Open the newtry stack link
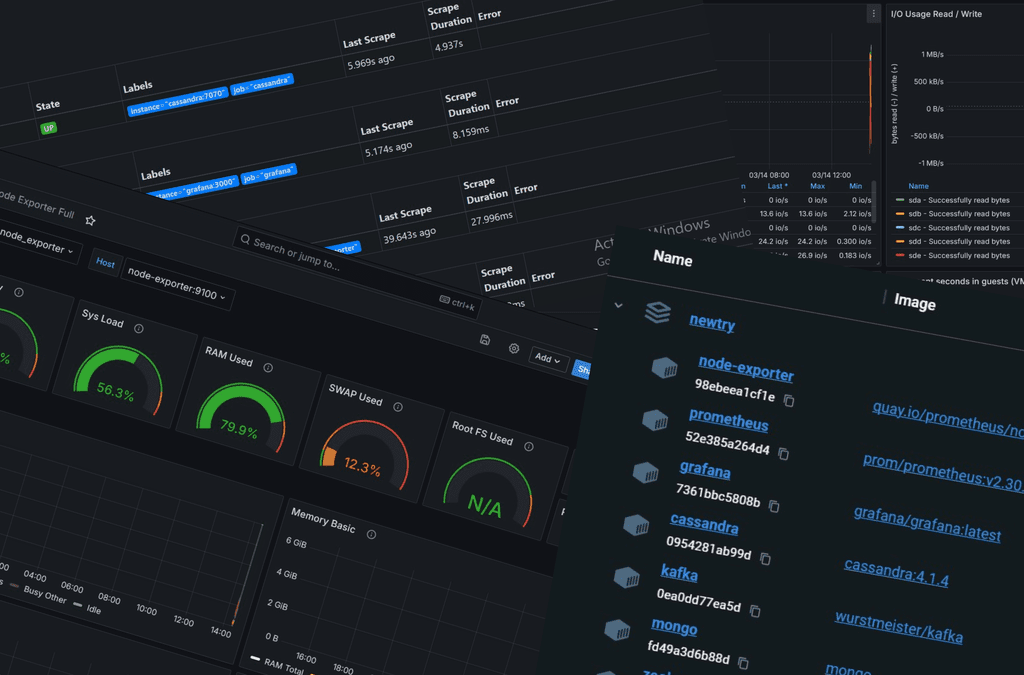The image size is (1024, 675). [712, 322]
